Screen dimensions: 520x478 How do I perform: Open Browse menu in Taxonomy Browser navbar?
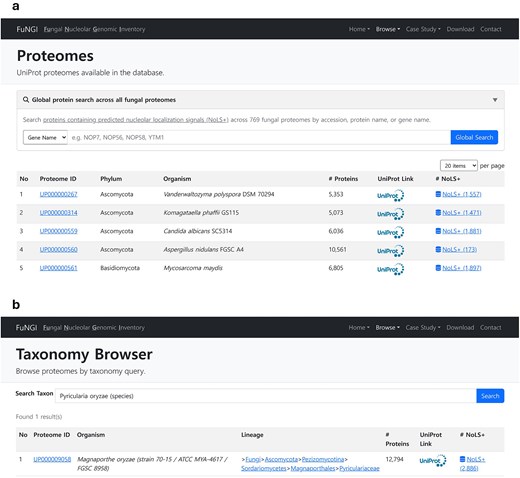[387, 327]
